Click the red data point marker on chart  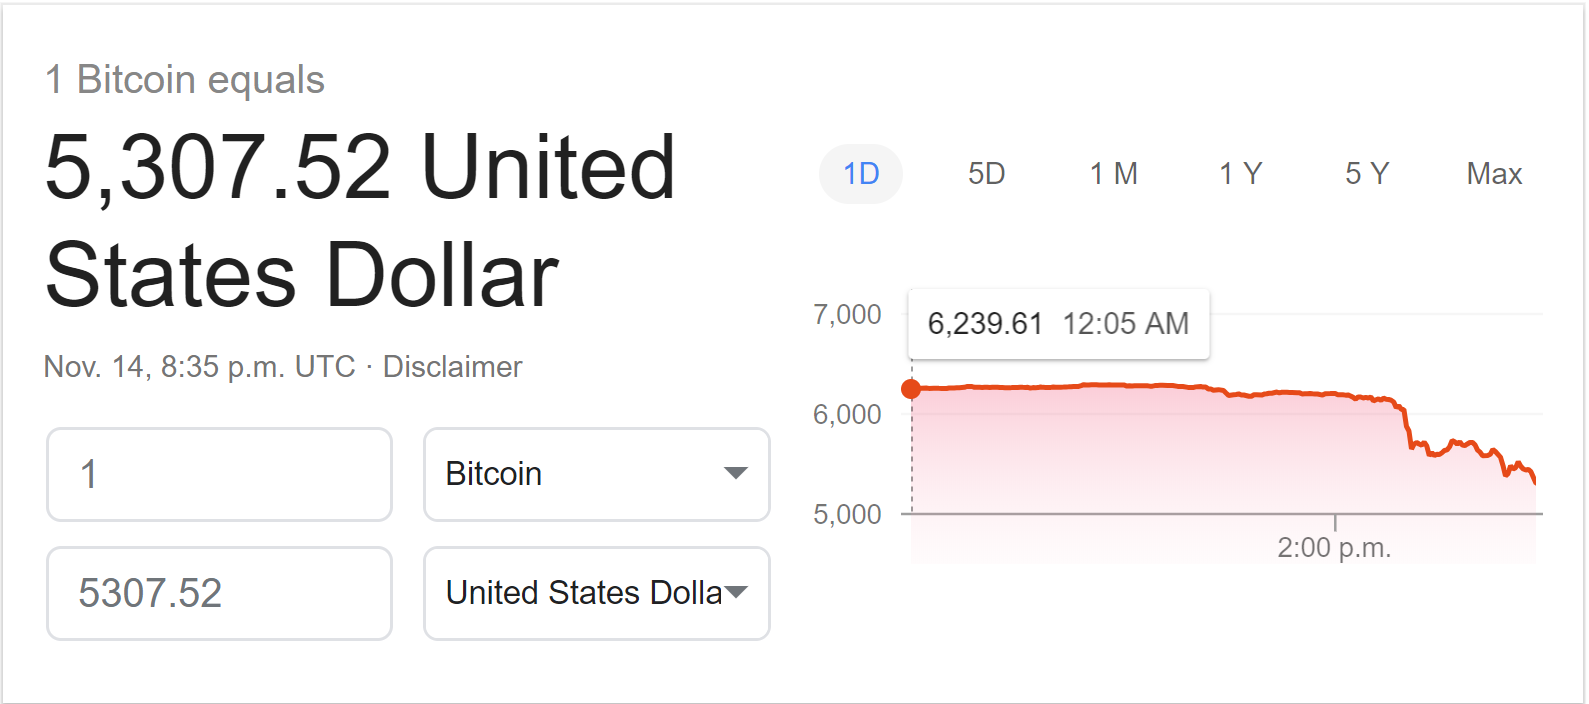[x=911, y=389]
